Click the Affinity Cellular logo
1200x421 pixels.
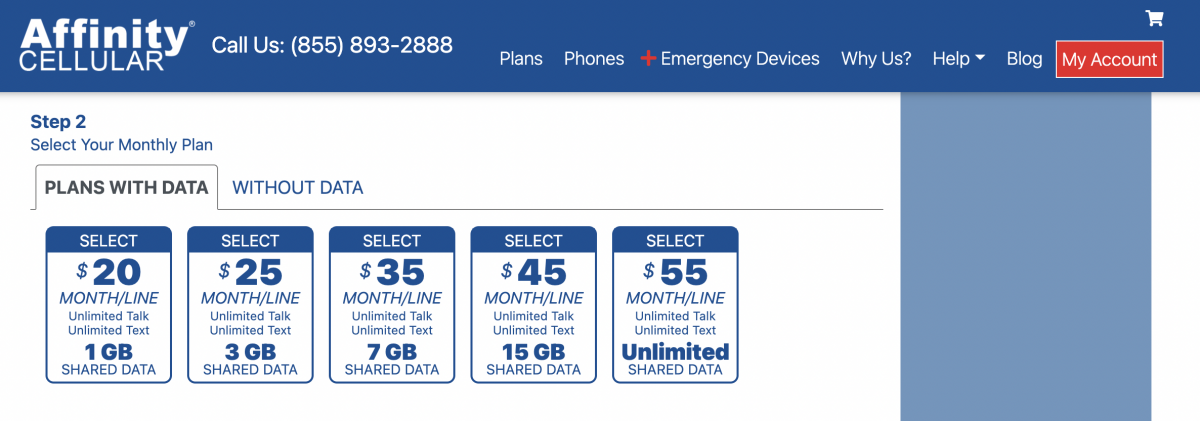[107, 45]
